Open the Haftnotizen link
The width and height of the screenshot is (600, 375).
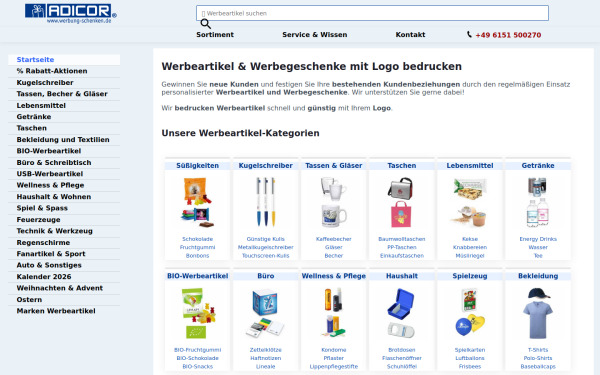[266, 359]
